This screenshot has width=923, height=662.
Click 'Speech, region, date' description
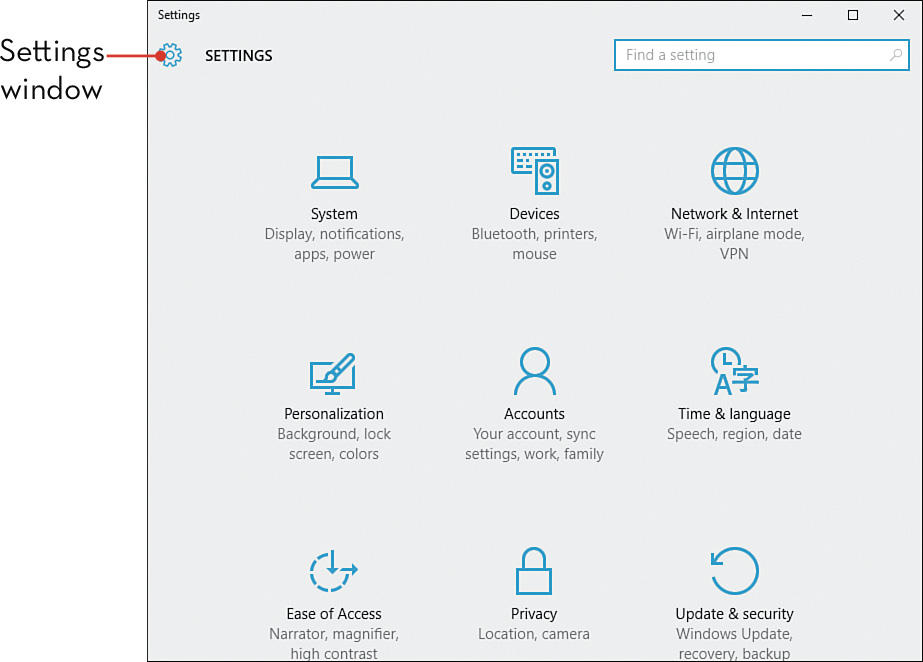pos(735,434)
